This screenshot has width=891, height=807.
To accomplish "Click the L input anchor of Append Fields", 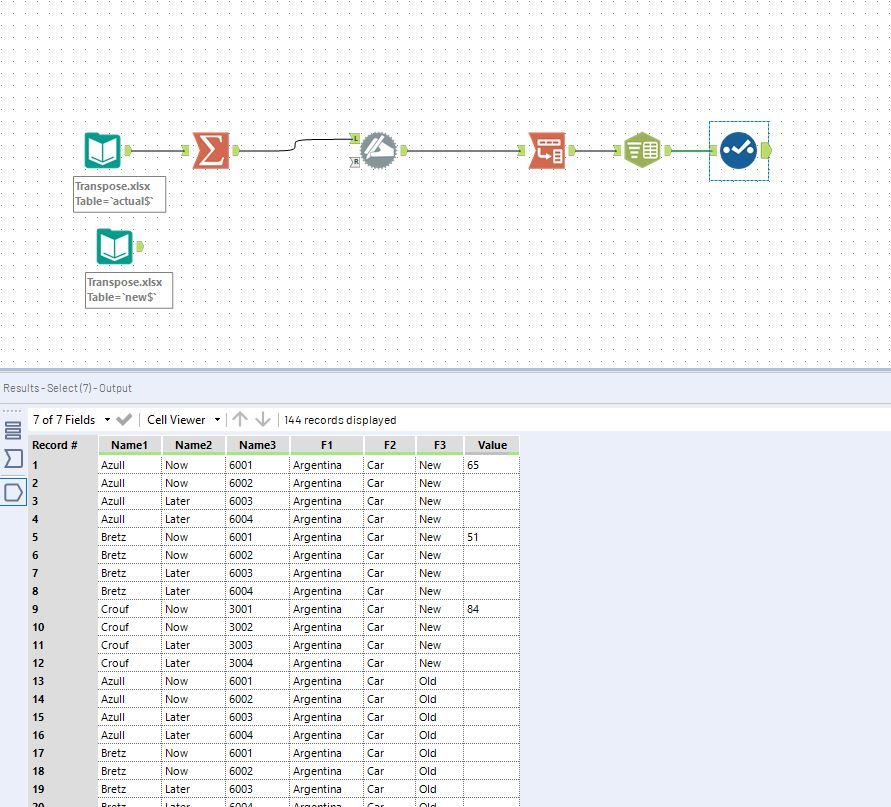I will tap(355, 138).
